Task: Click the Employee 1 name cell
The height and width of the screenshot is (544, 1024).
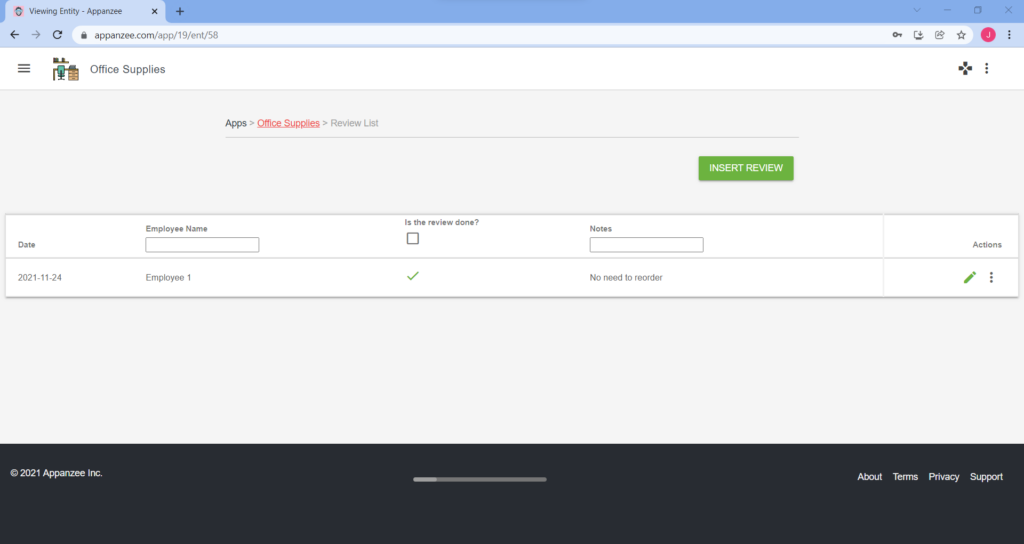Action: point(168,278)
